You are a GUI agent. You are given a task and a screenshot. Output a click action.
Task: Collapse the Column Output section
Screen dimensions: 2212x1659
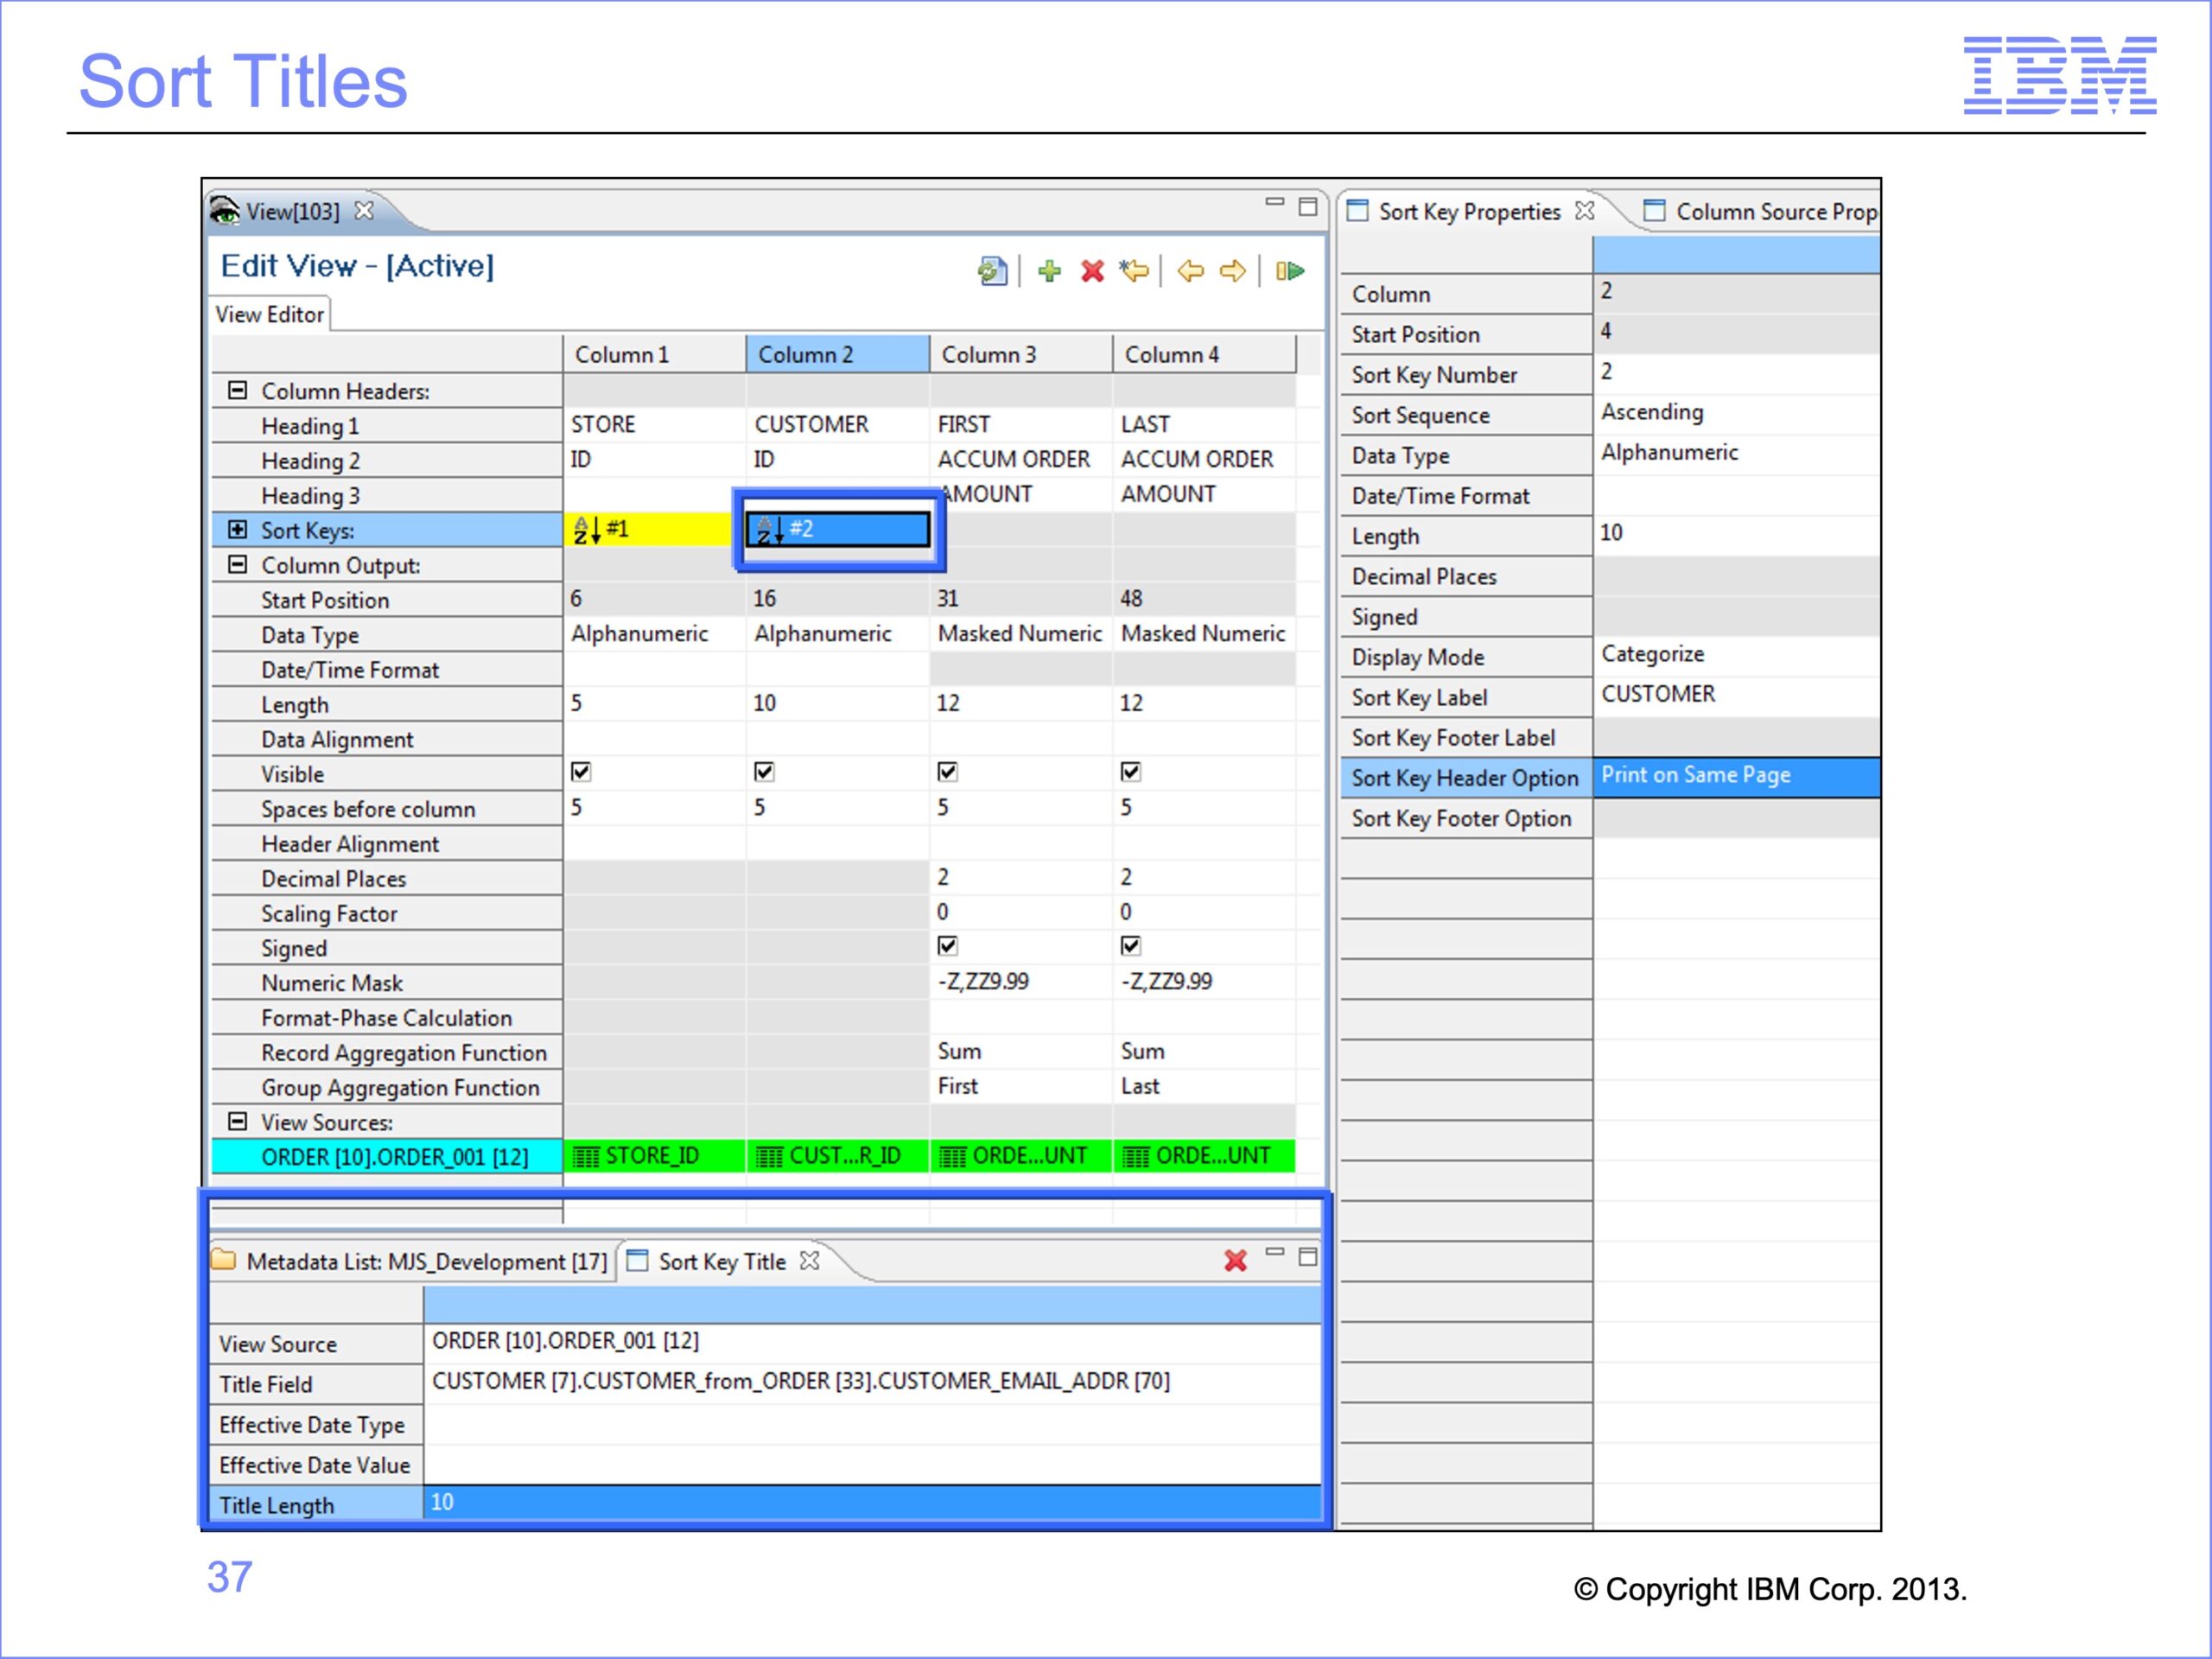point(237,564)
